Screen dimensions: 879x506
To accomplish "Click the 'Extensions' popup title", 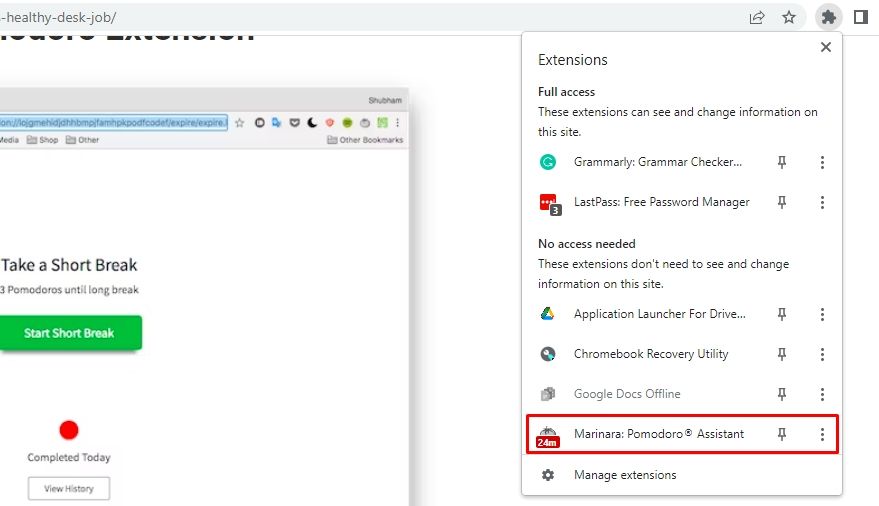I will (572, 59).
